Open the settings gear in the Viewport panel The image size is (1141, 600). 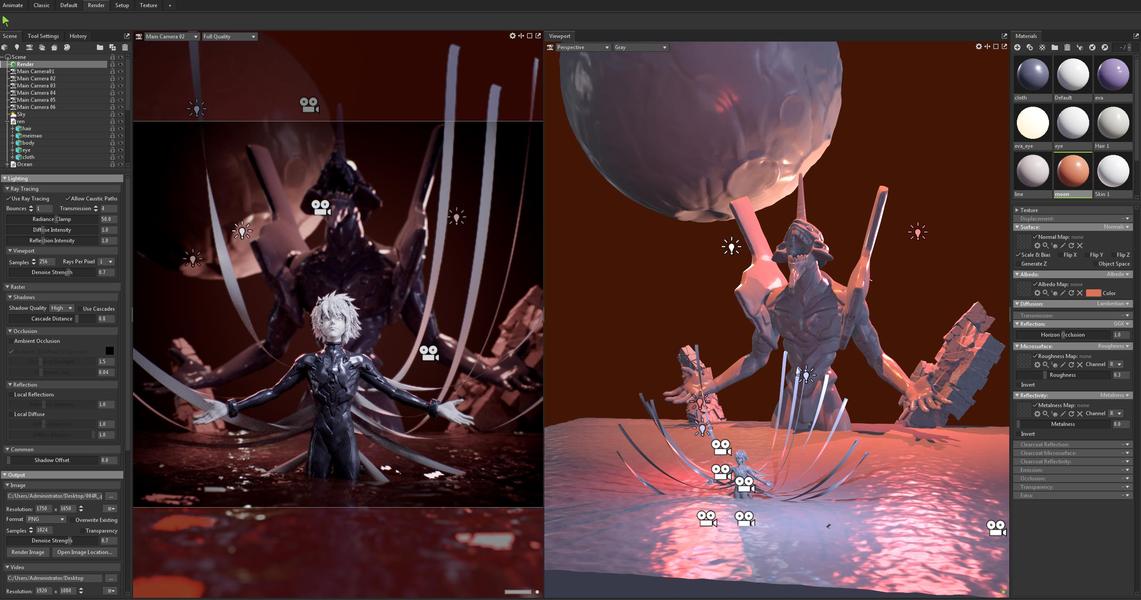point(979,47)
